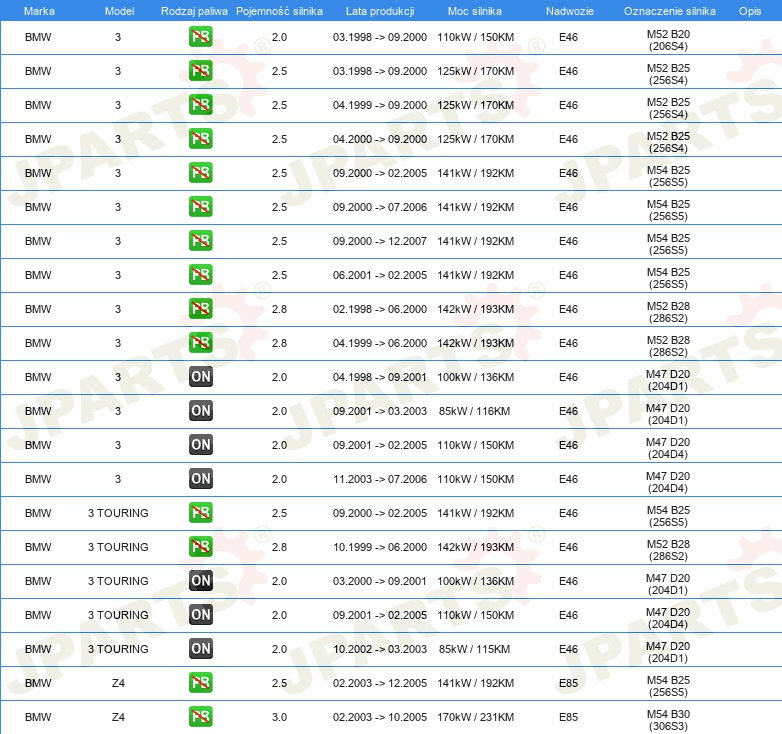Click engine code M54 B30 (306S3)

tap(668, 720)
